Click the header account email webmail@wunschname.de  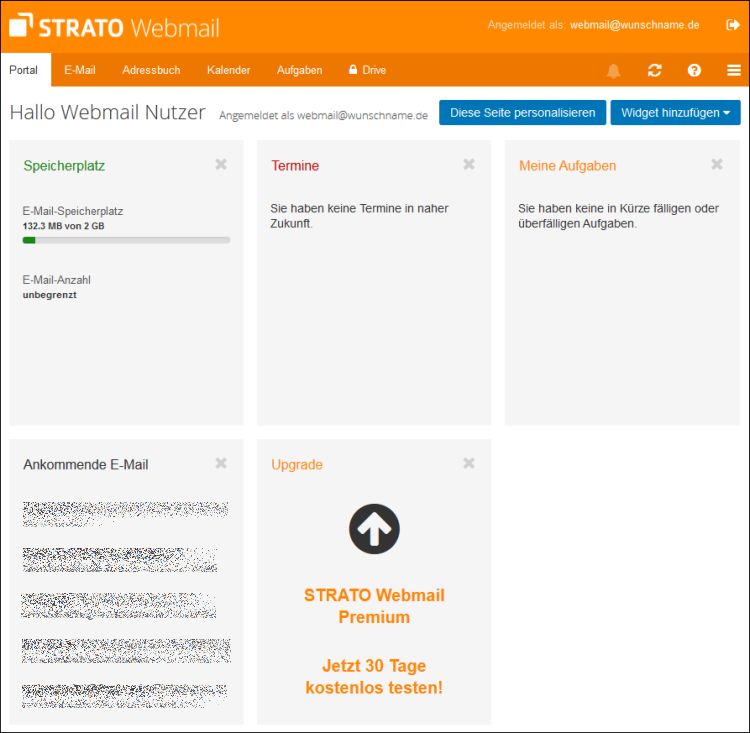pos(634,25)
